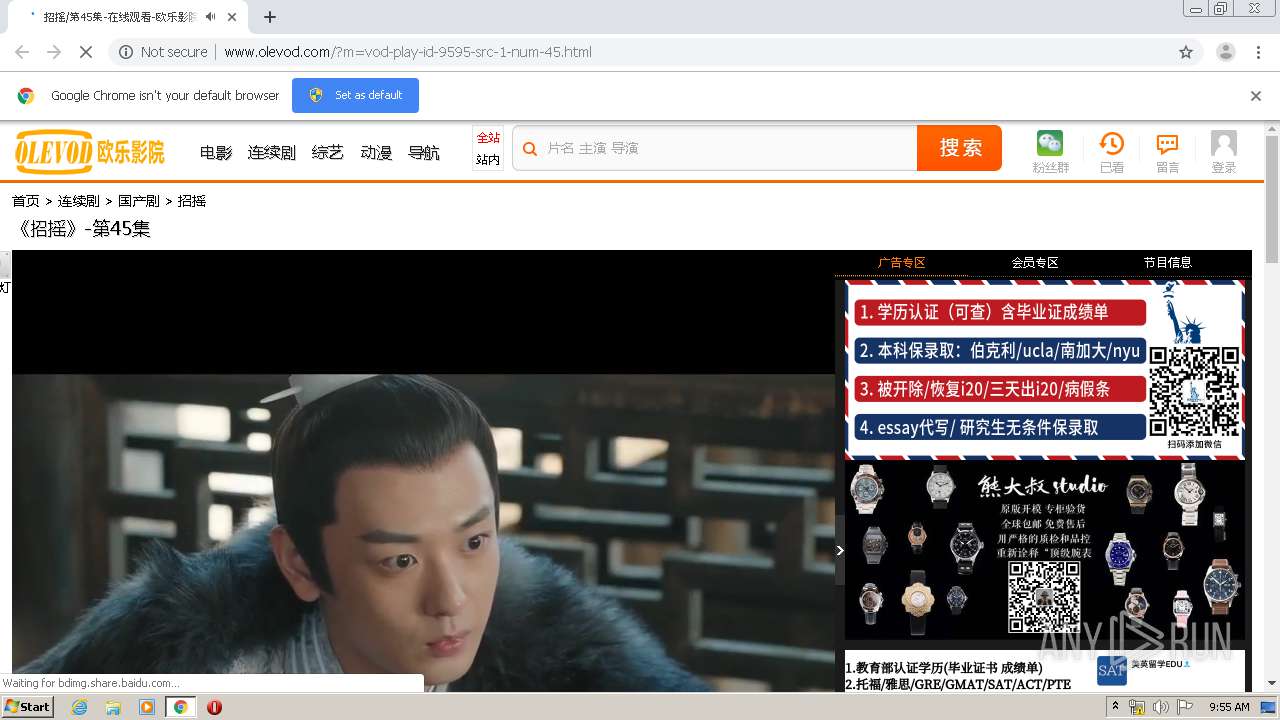
Task: Click the volume tray icon
Action: click(1160, 707)
